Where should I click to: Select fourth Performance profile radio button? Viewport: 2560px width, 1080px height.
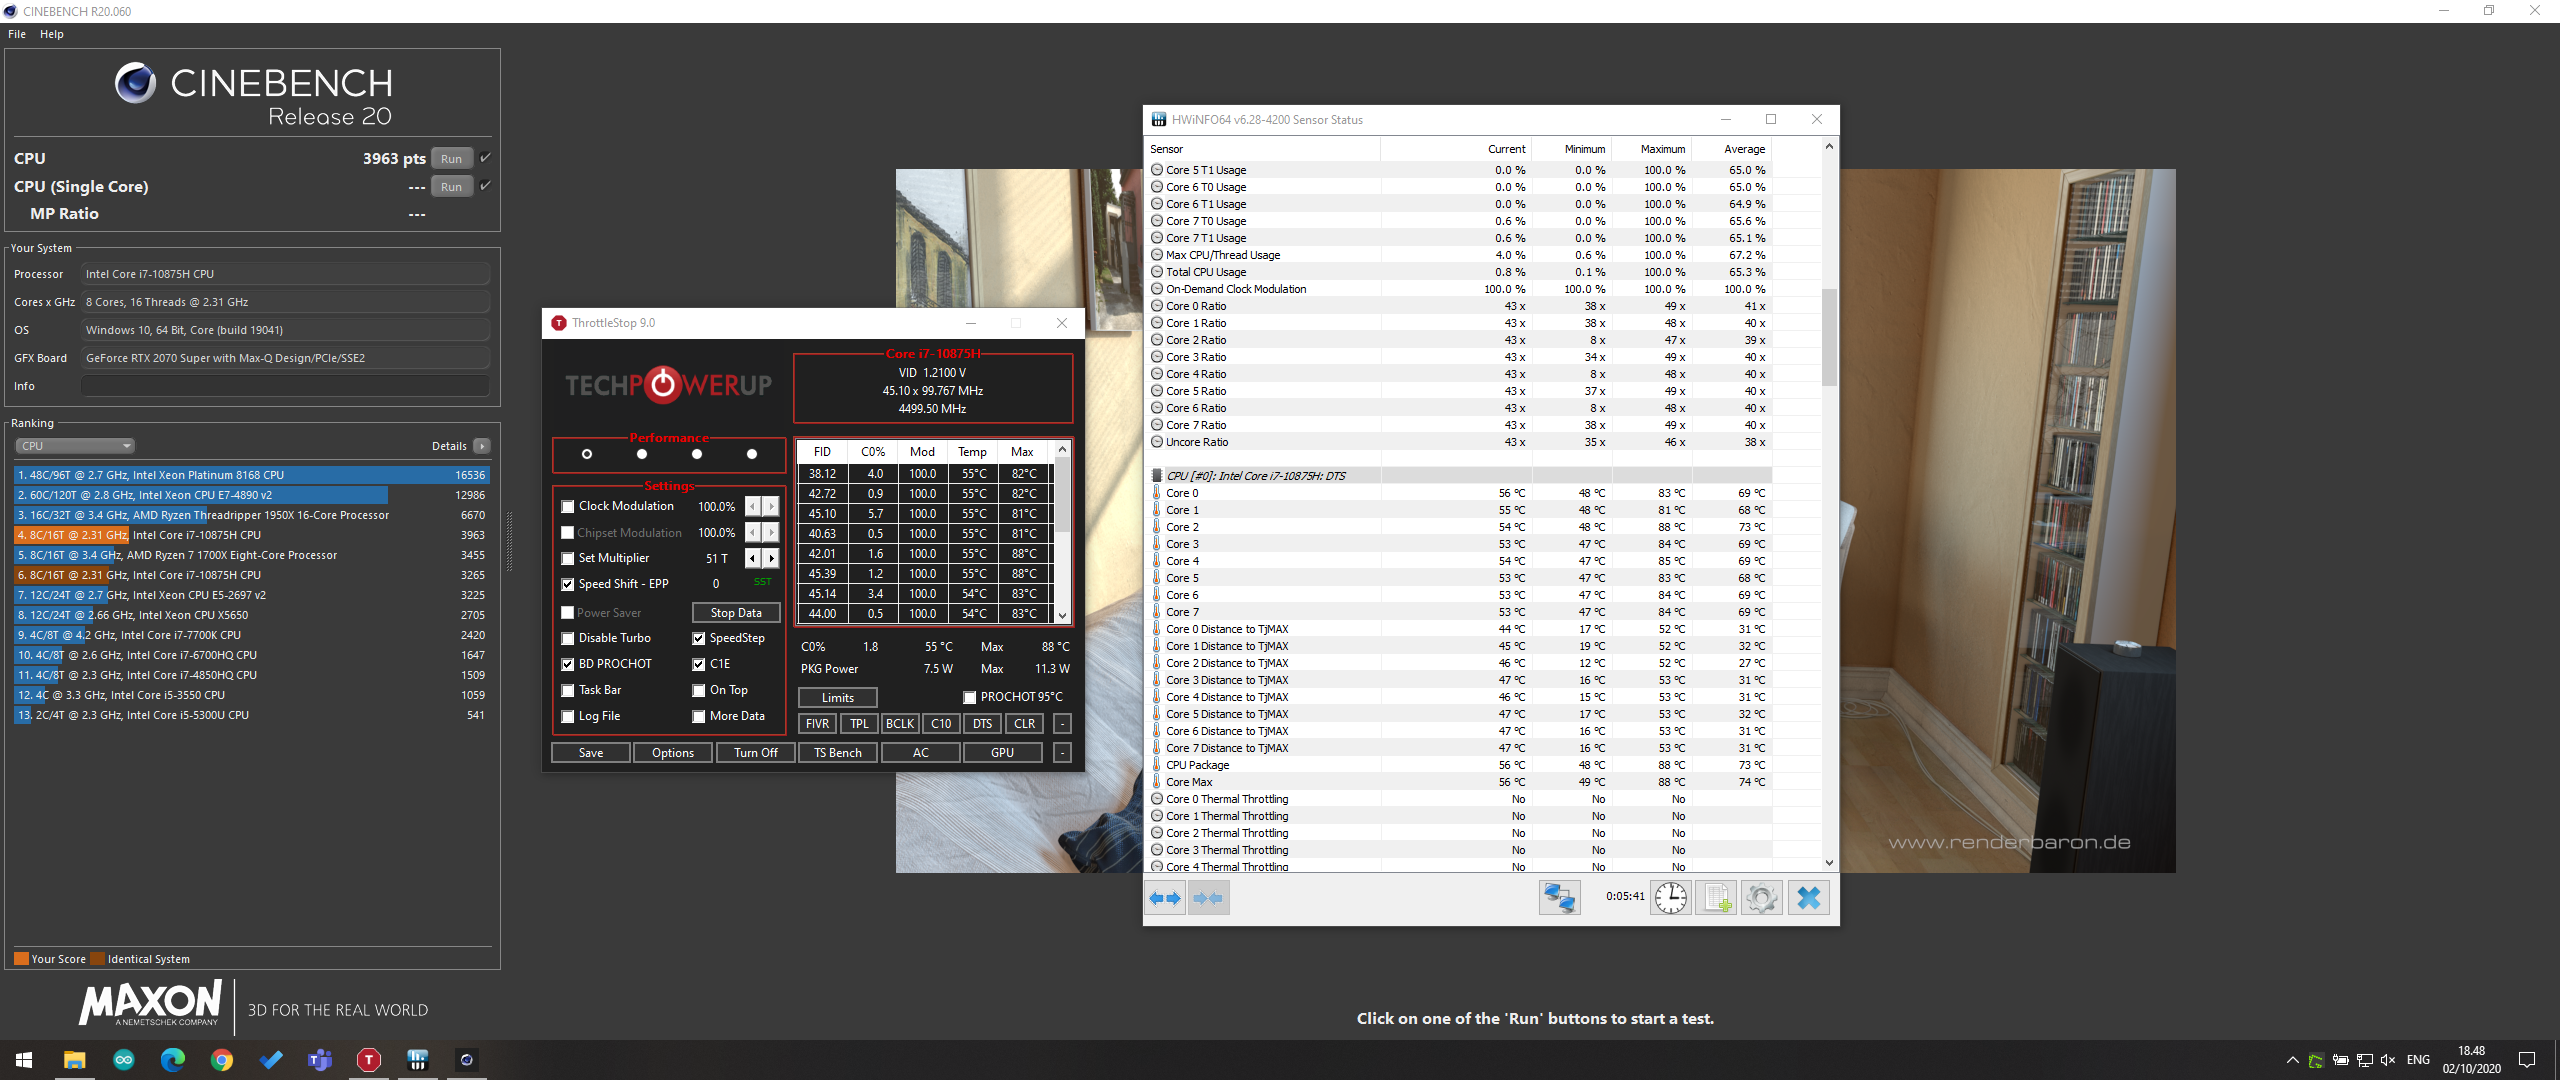coord(752,454)
